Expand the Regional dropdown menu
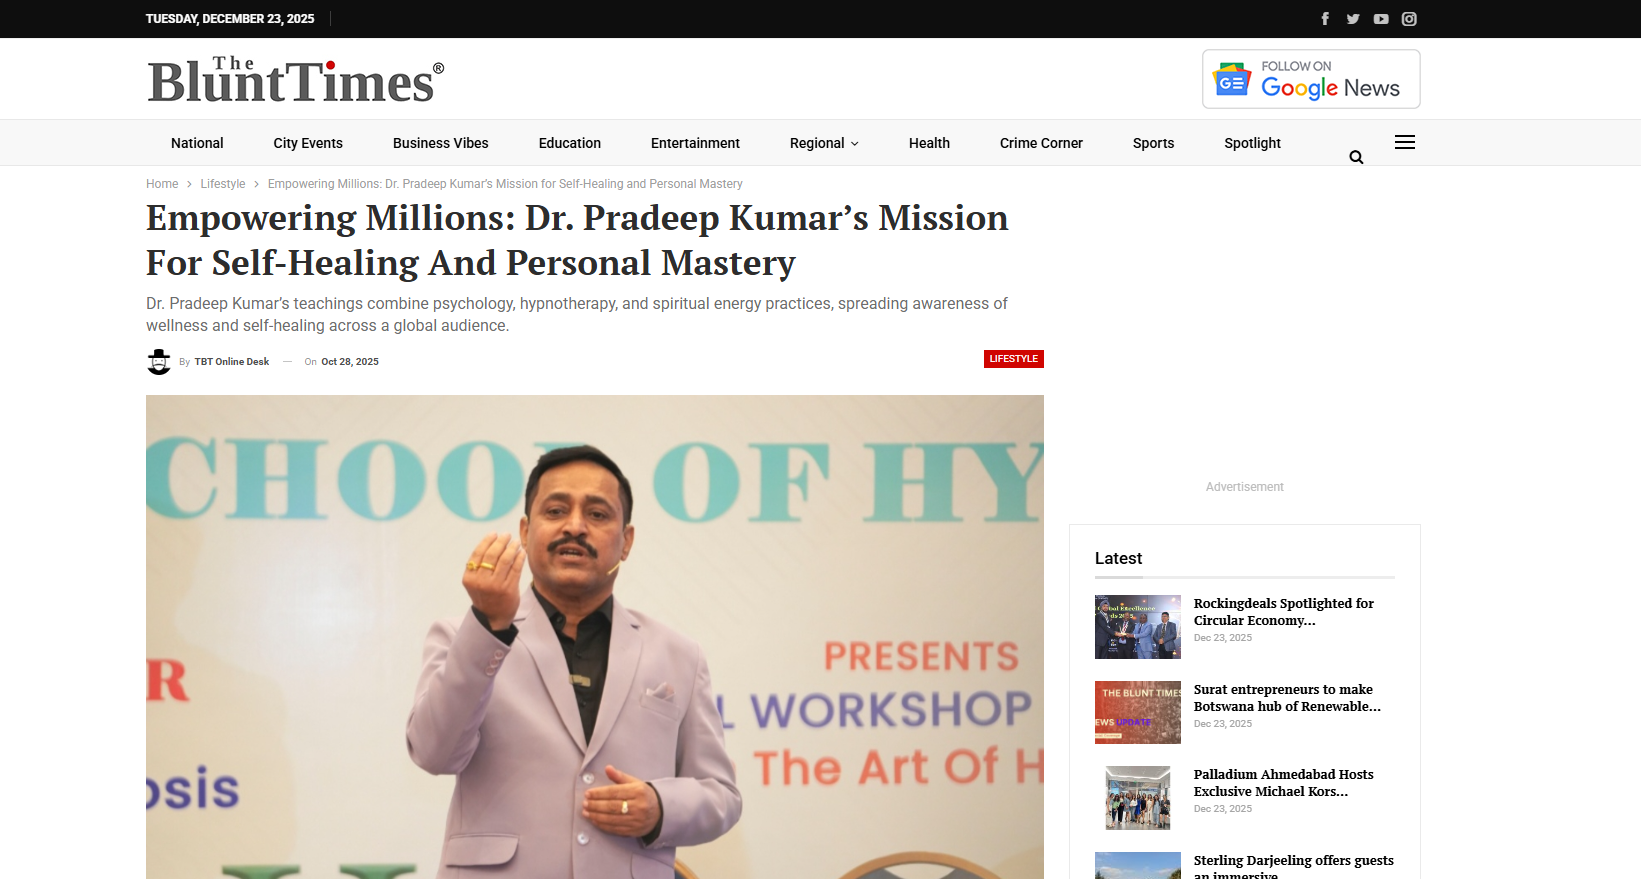Viewport: 1641px width, 879px height. point(824,143)
